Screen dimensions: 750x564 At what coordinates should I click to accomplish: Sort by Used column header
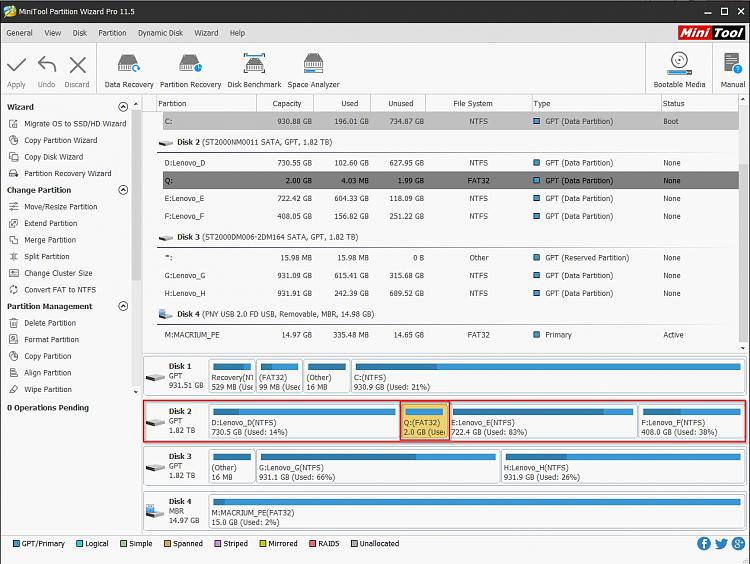[x=342, y=103]
